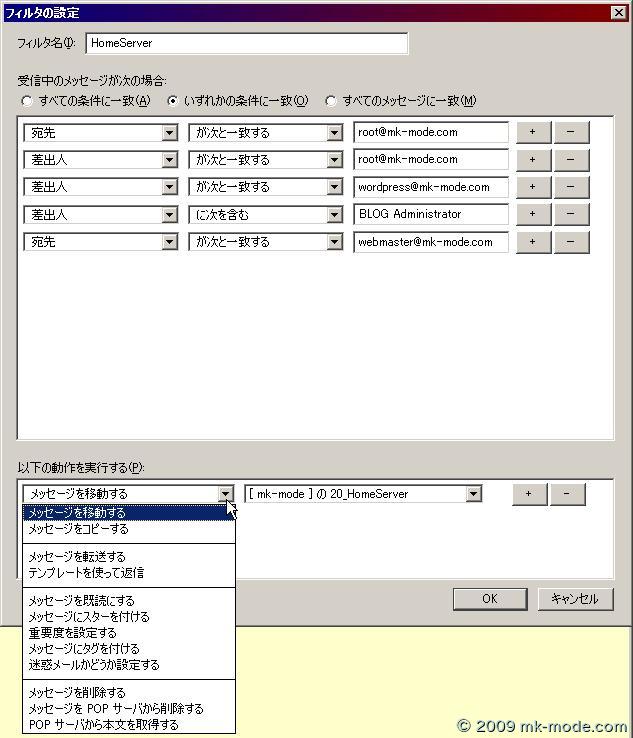Click plus button beside webmaster@mk-mode.com row
This screenshot has width=633, height=738.
[x=533, y=242]
